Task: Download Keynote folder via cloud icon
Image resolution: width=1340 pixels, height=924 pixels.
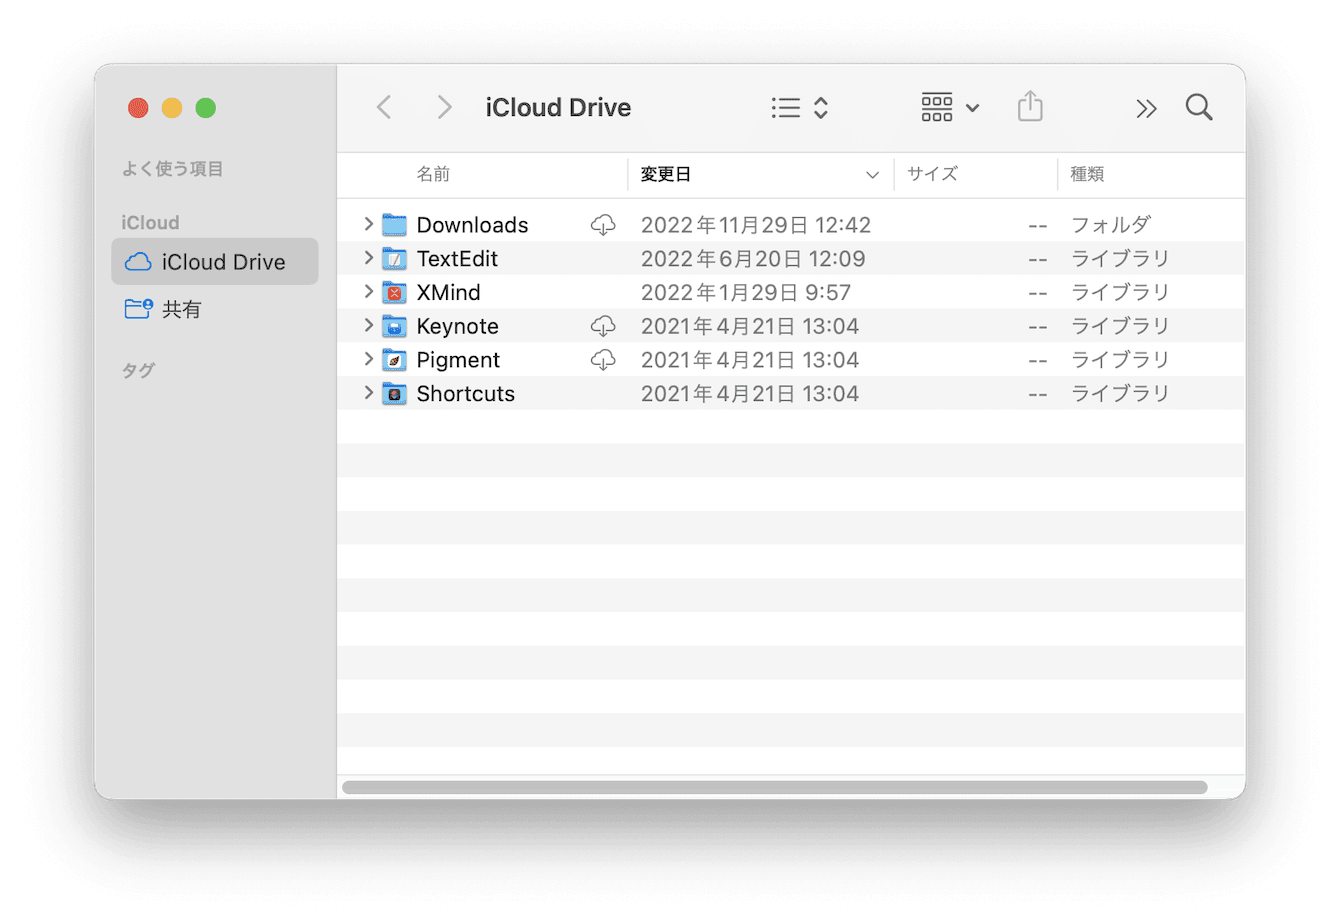Action: click(603, 326)
